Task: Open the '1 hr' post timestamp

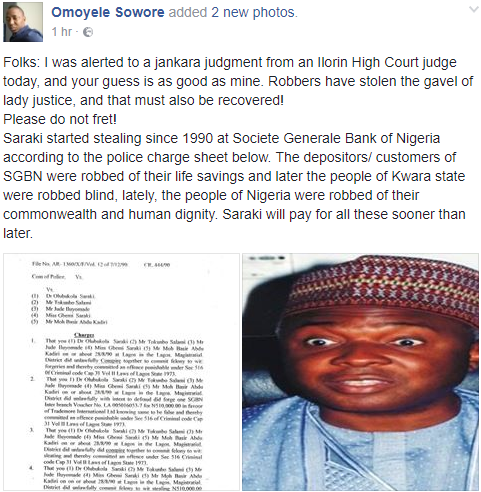Action: pyautogui.click(x=62, y=32)
